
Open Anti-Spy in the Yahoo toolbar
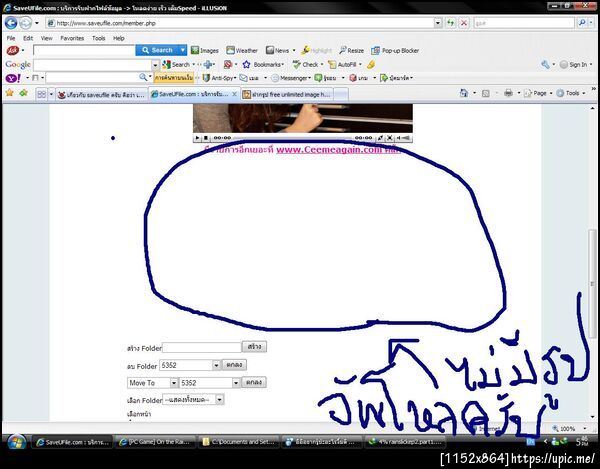218,78
